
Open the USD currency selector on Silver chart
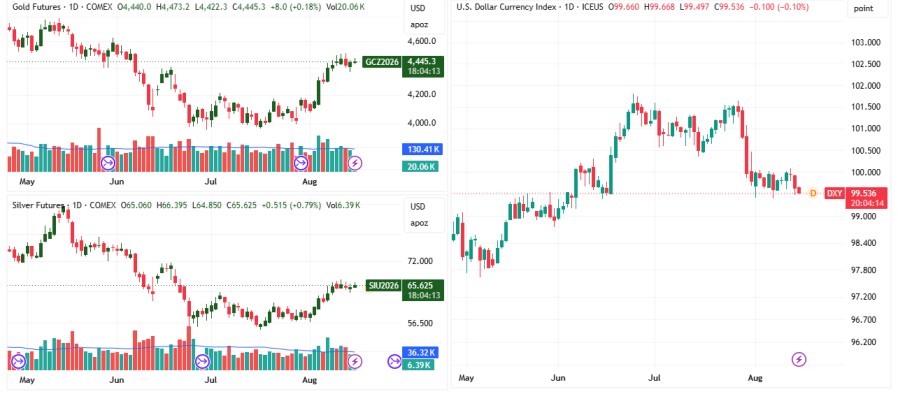tap(418, 206)
